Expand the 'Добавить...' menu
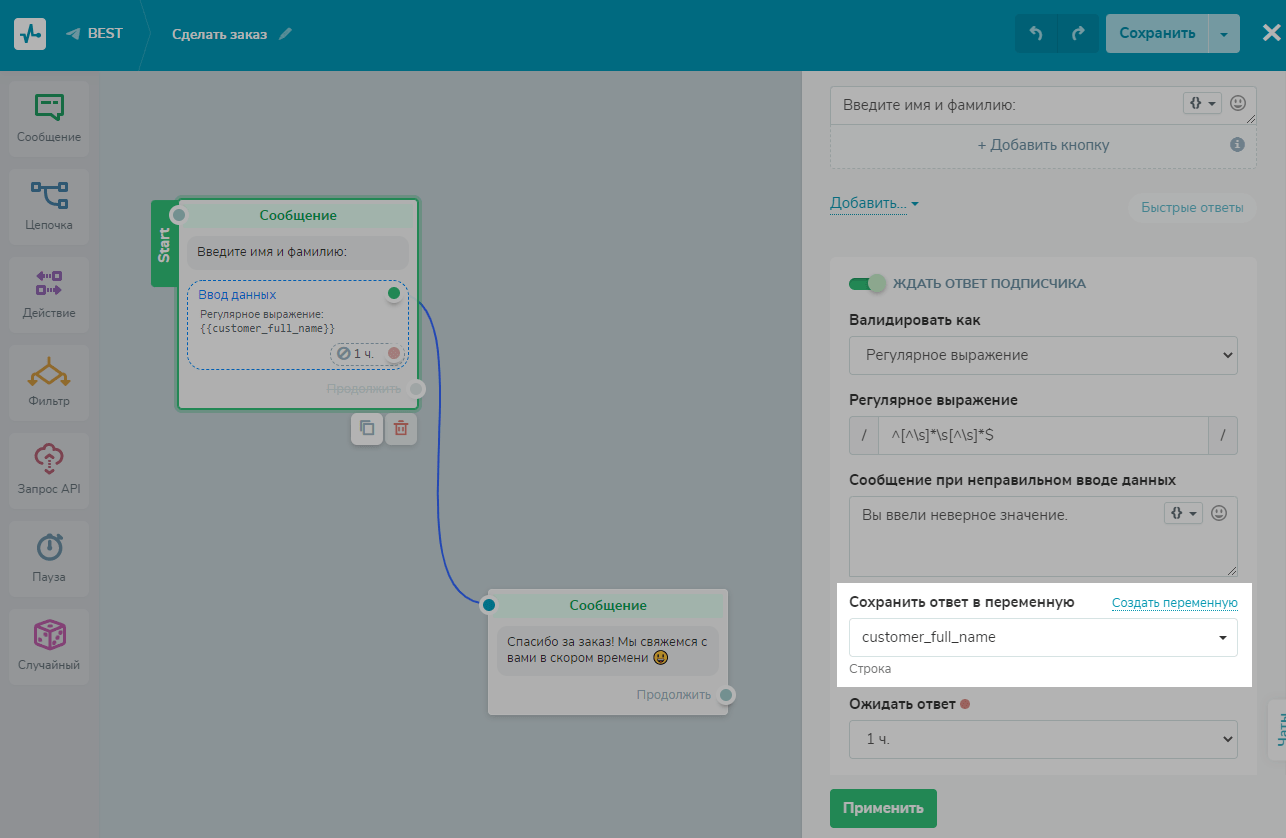 pyautogui.click(x=873, y=203)
